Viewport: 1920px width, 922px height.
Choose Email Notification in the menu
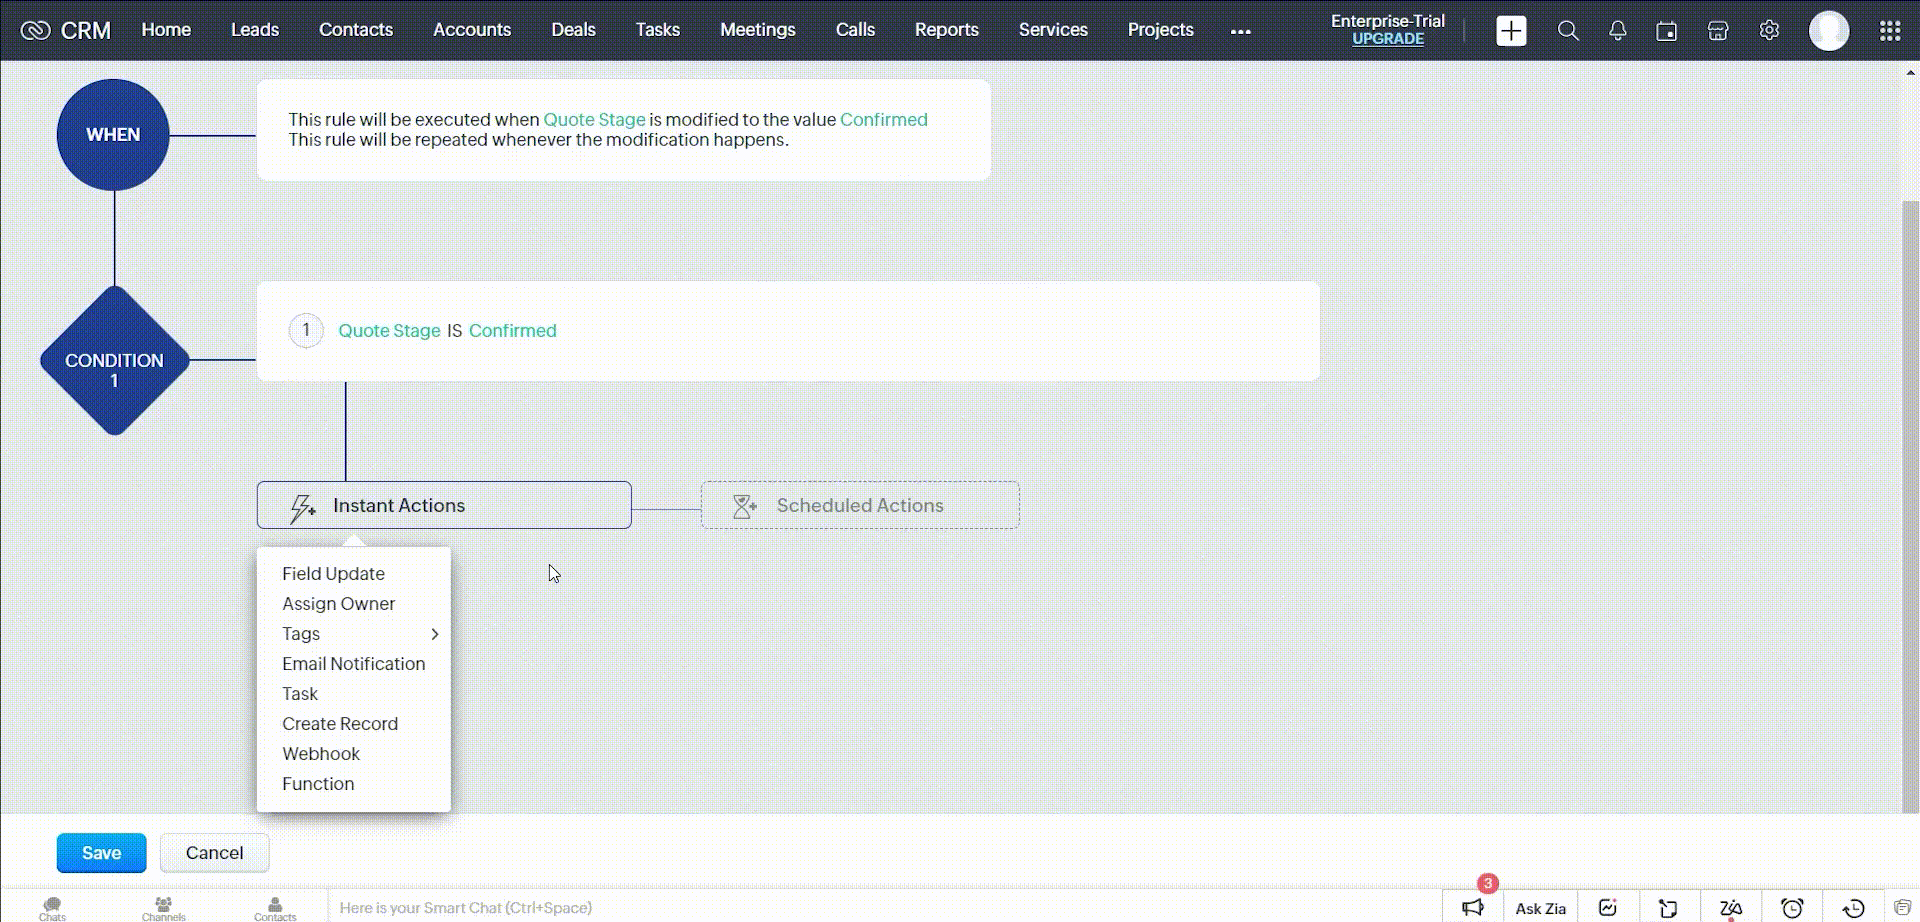(353, 664)
